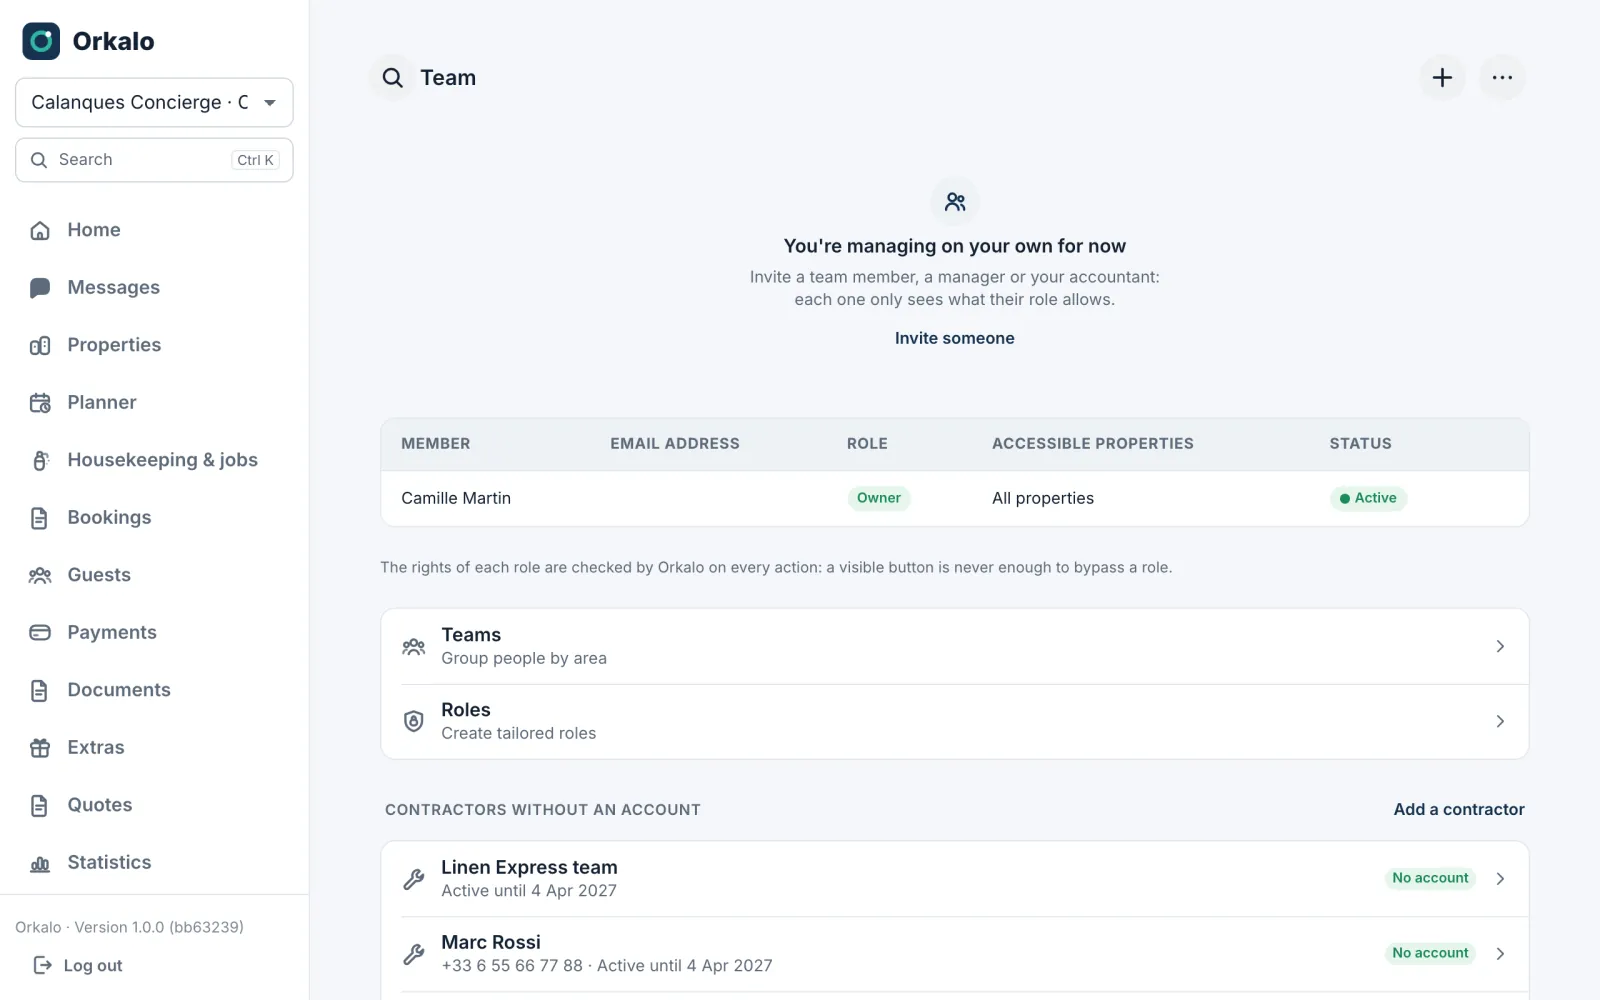Open Payments in sidebar
This screenshot has height=1000, width=1600.
tap(154, 633)
